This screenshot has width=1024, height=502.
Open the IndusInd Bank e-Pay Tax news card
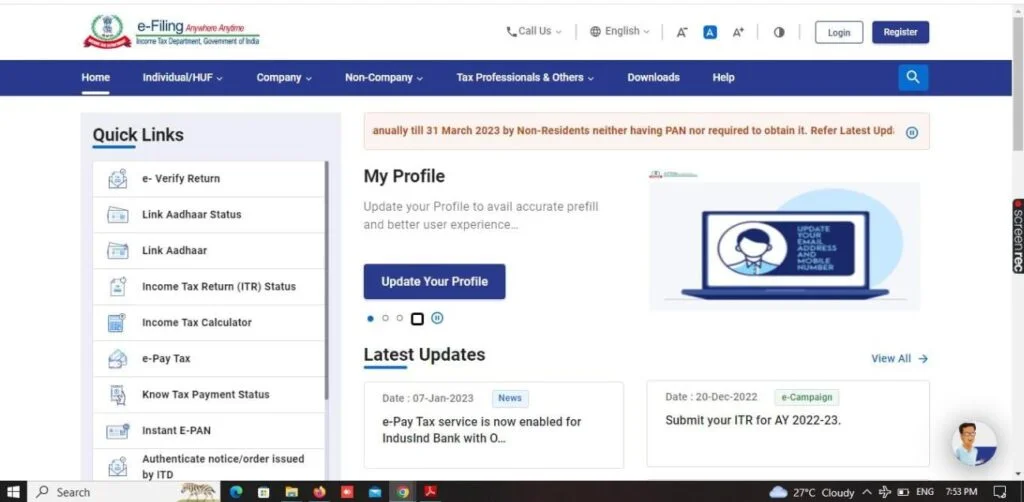tap(494, 425)
